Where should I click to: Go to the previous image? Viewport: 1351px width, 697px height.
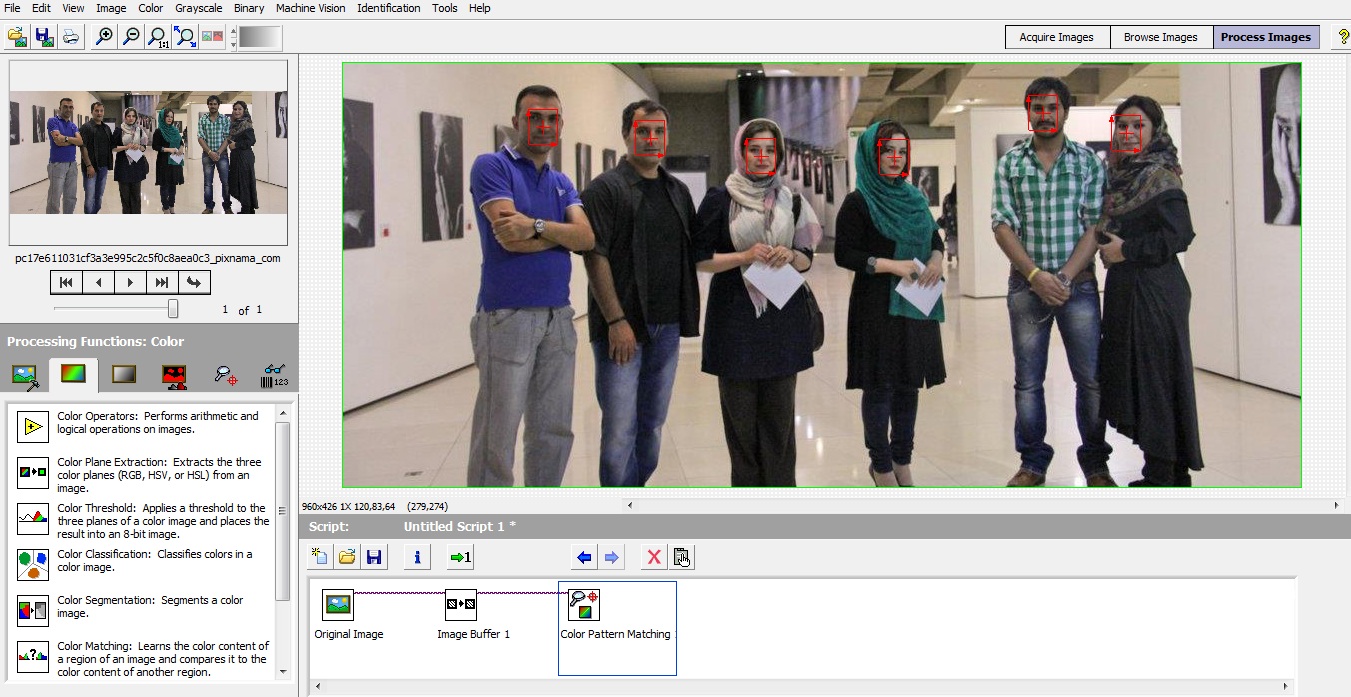[x=99, y=282]
